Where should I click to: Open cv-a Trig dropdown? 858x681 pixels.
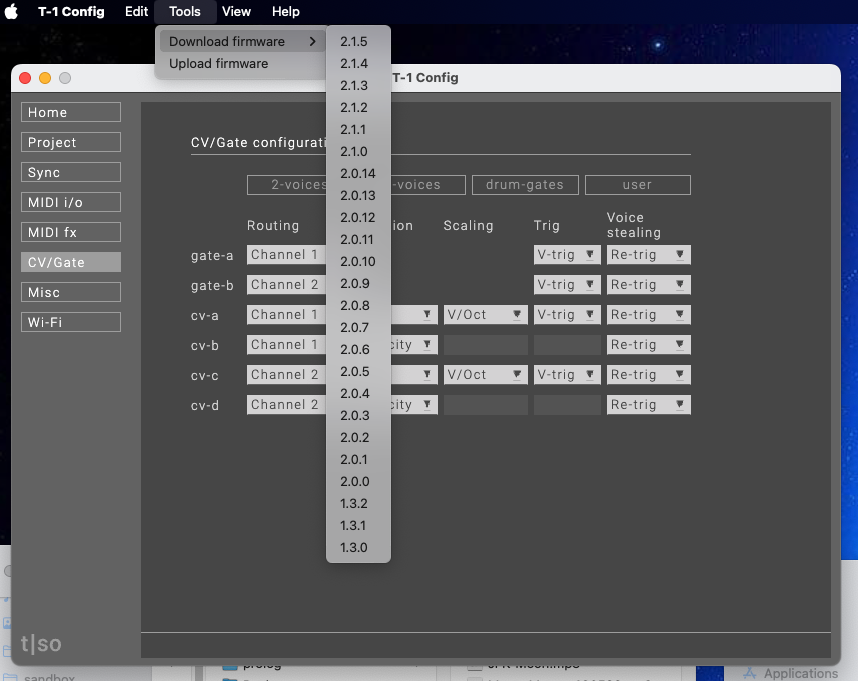pyautogui.click(x=567, y=315)
